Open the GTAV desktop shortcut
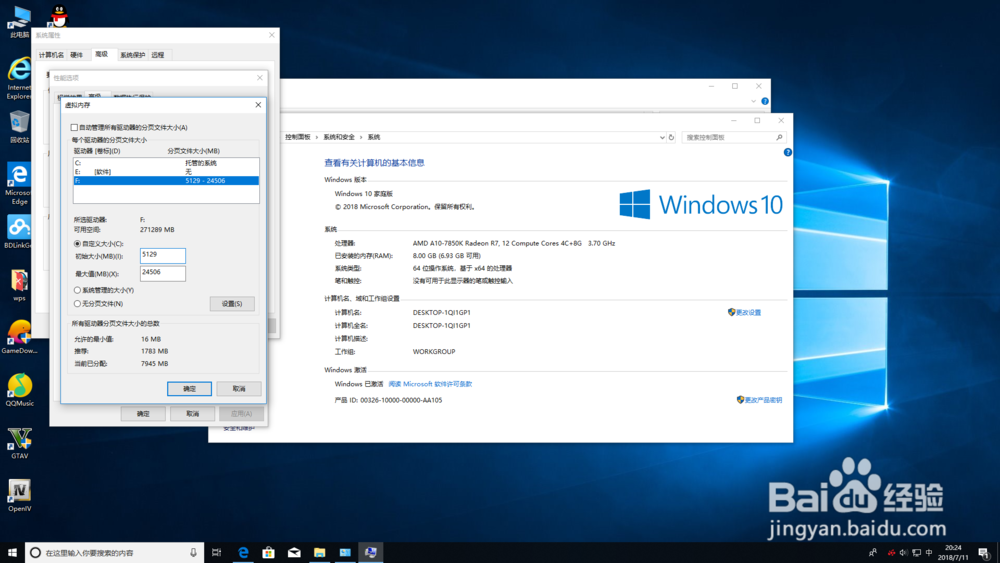 pyautogui.click(x=19, y=443)
